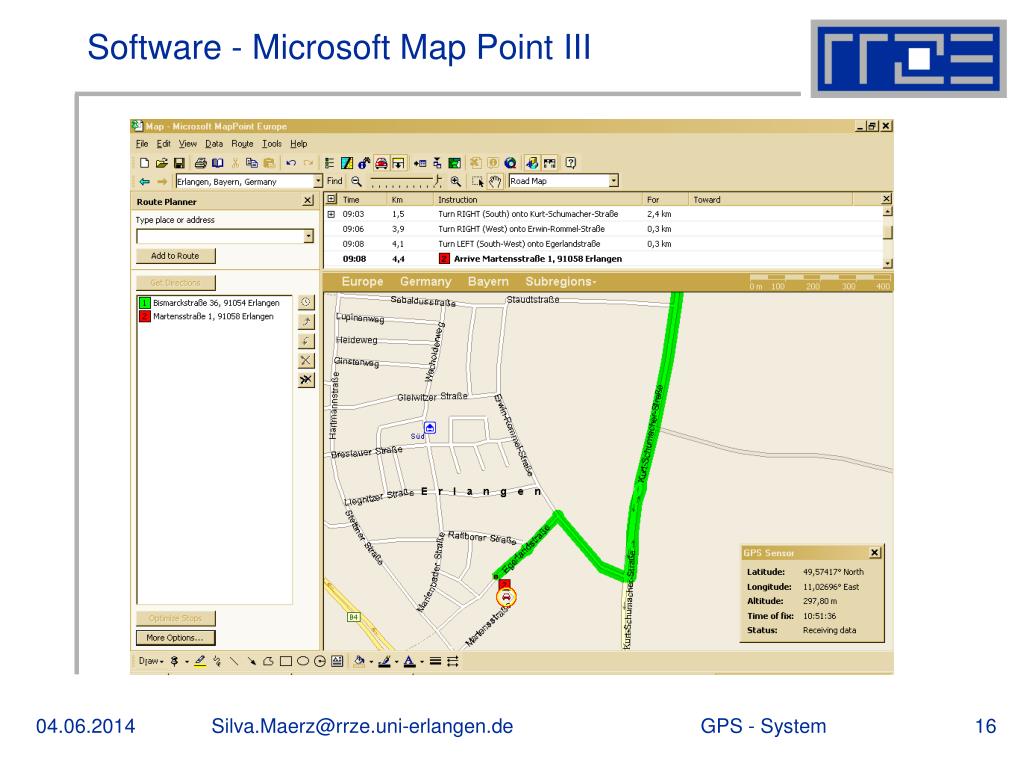
Task: Select the Arrive Martensstraße 1 direction row
Action: (x=603, y=259)
